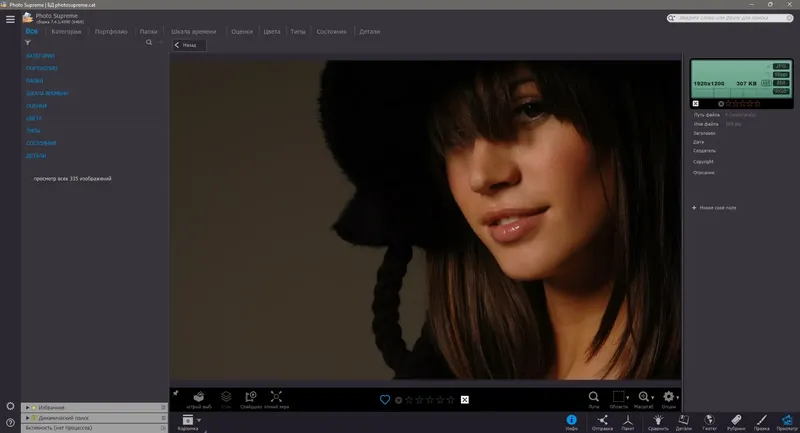
Task: Open the ШКАЛА ВРЕМЕНИ sidebar link
Action: 47,93
